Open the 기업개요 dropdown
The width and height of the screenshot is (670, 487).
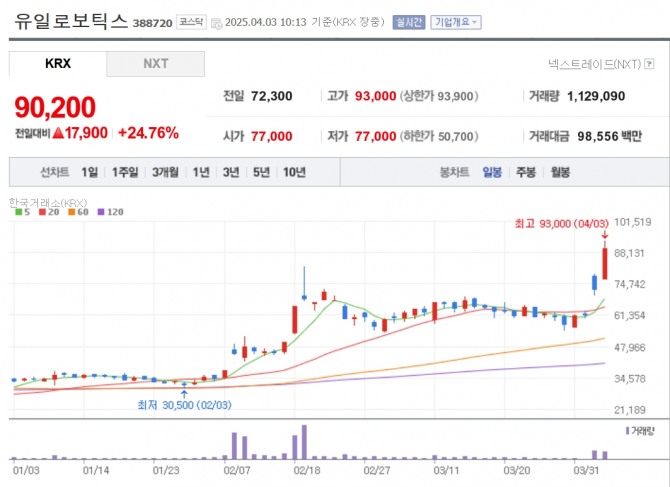click(456, 22)
